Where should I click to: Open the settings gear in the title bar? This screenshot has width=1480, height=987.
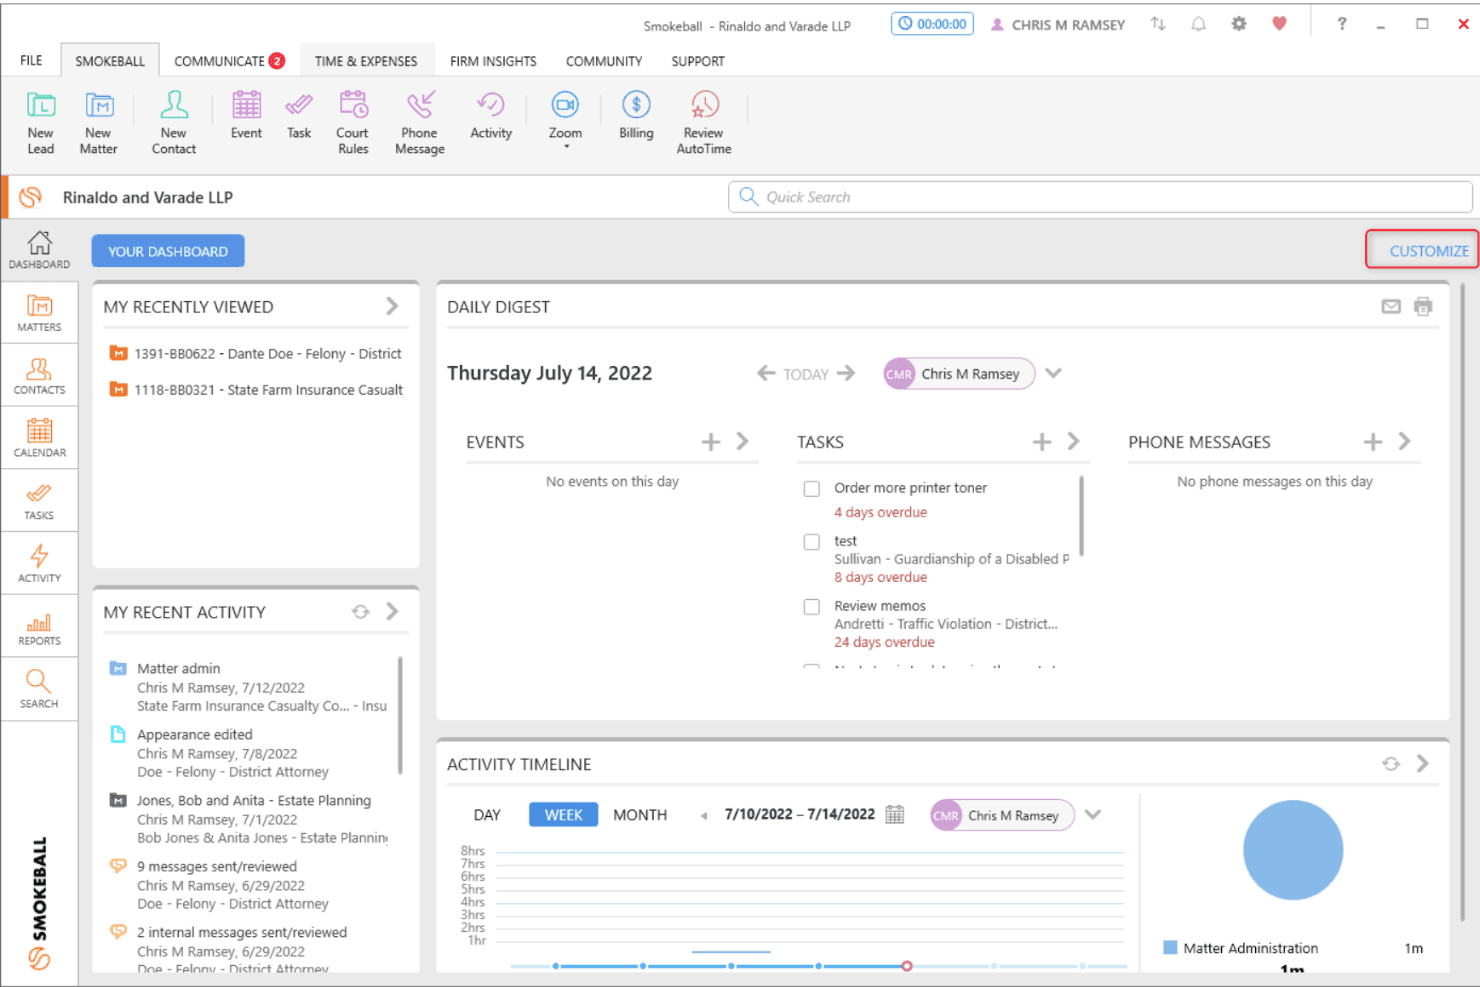(1239, 24)
